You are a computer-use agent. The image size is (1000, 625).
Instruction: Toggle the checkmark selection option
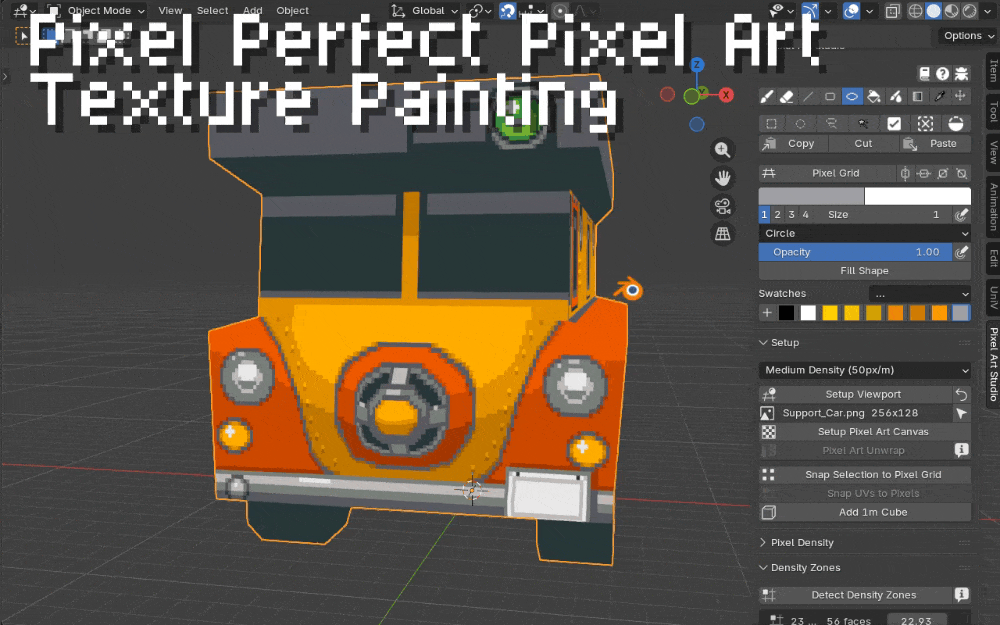894,124
